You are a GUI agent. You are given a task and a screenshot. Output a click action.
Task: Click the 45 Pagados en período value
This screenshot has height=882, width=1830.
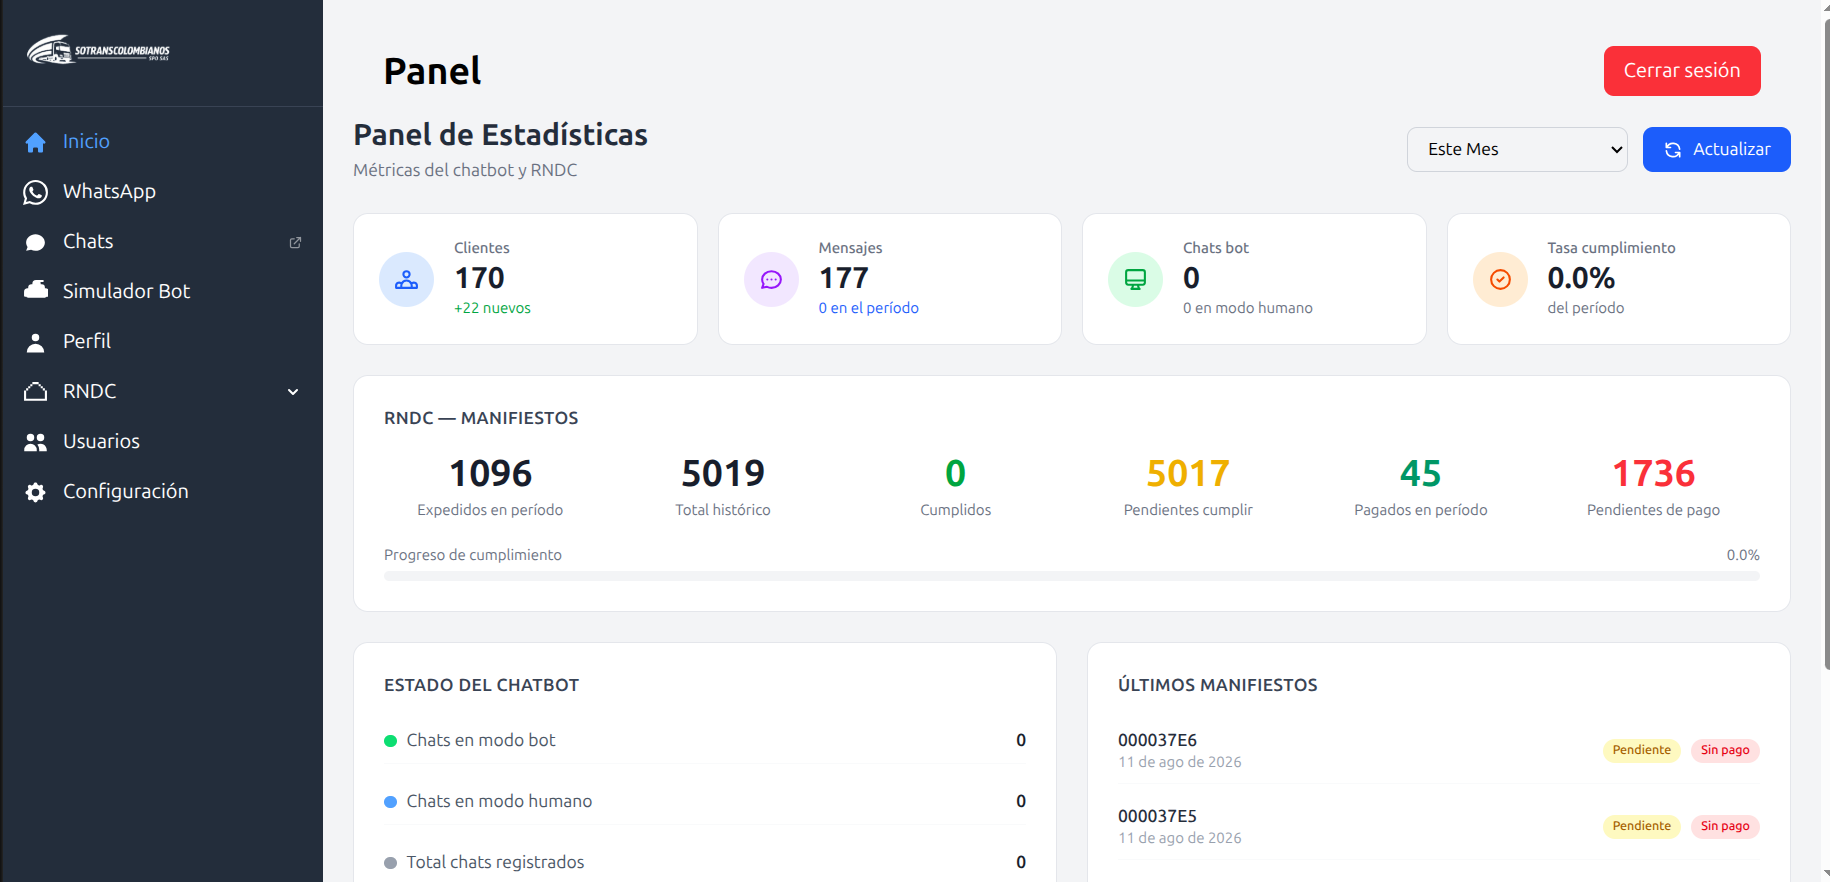click(1421, 473)
